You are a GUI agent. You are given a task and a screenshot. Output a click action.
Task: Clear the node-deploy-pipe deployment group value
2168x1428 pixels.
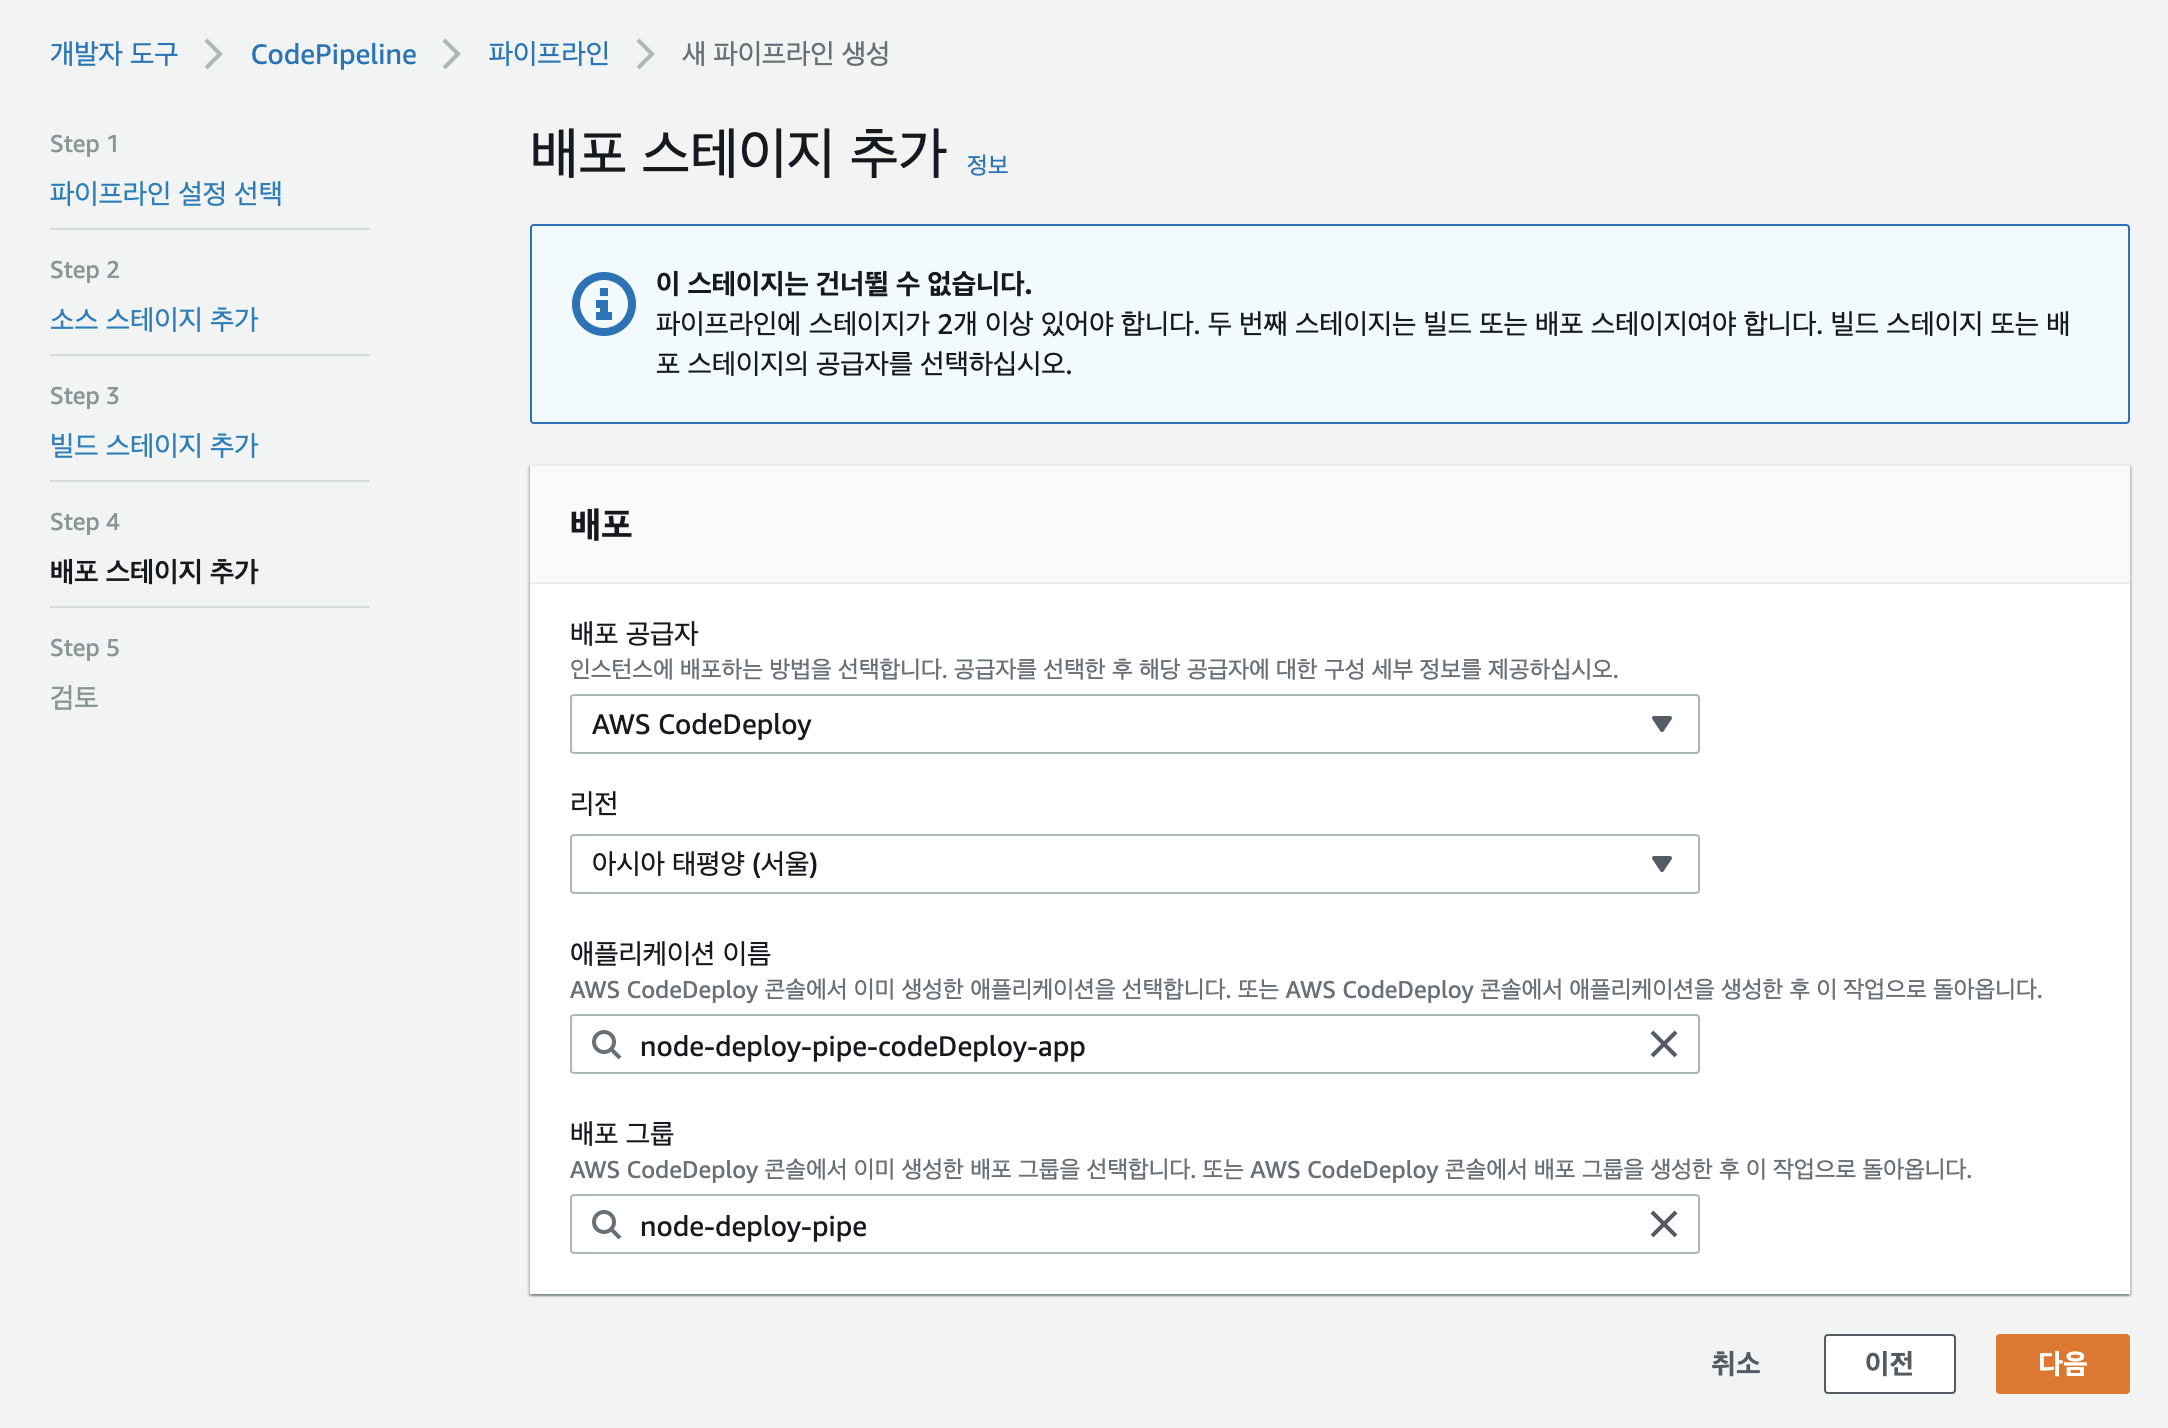[x=1663, y=1224]
